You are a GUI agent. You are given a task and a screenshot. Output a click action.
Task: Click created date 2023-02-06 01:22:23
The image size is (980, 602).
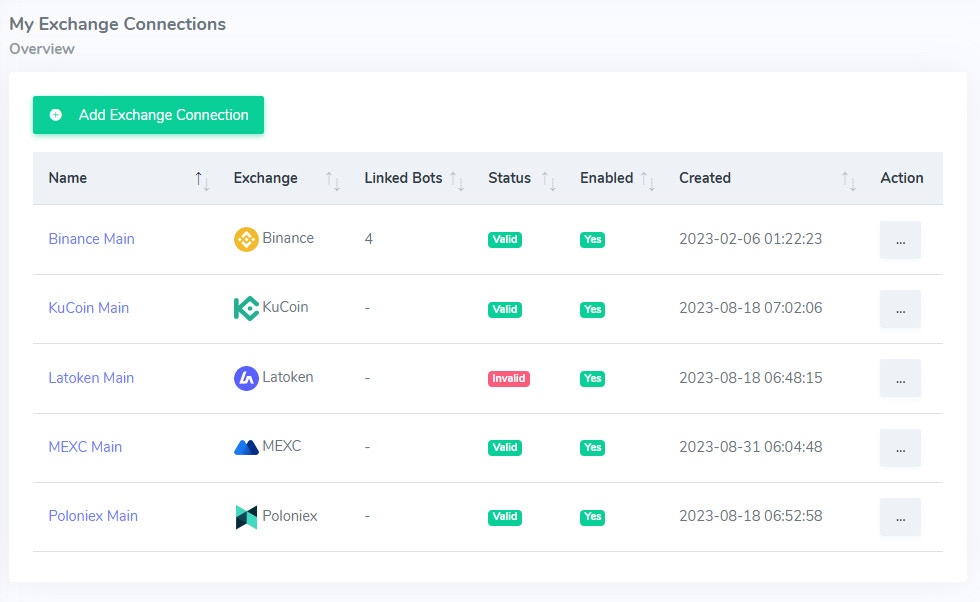751,239
